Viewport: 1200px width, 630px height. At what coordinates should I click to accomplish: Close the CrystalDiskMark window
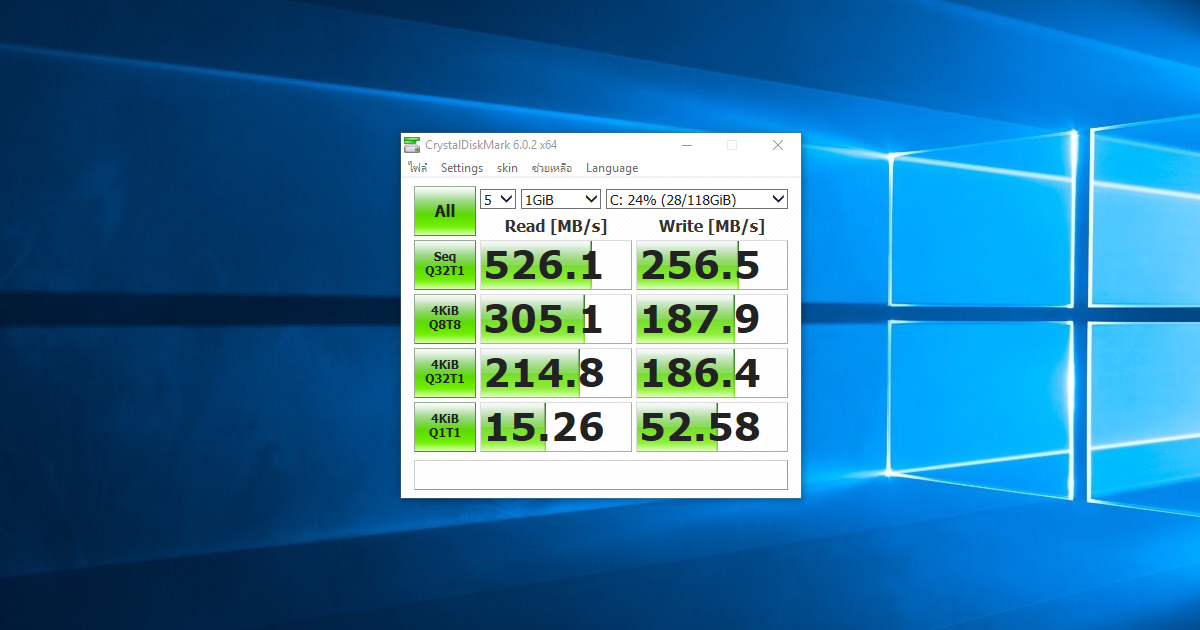click(778, 145)
